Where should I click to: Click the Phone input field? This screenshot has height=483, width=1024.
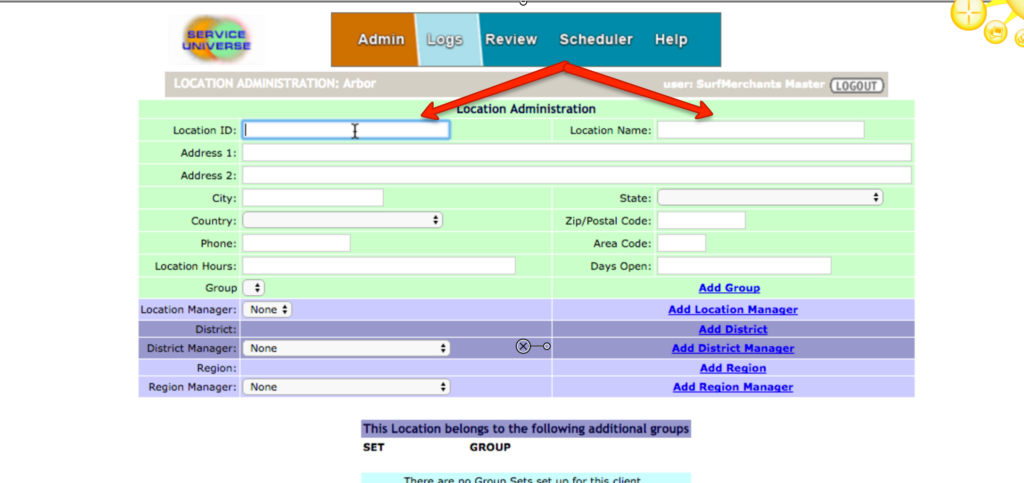(296, 243)
